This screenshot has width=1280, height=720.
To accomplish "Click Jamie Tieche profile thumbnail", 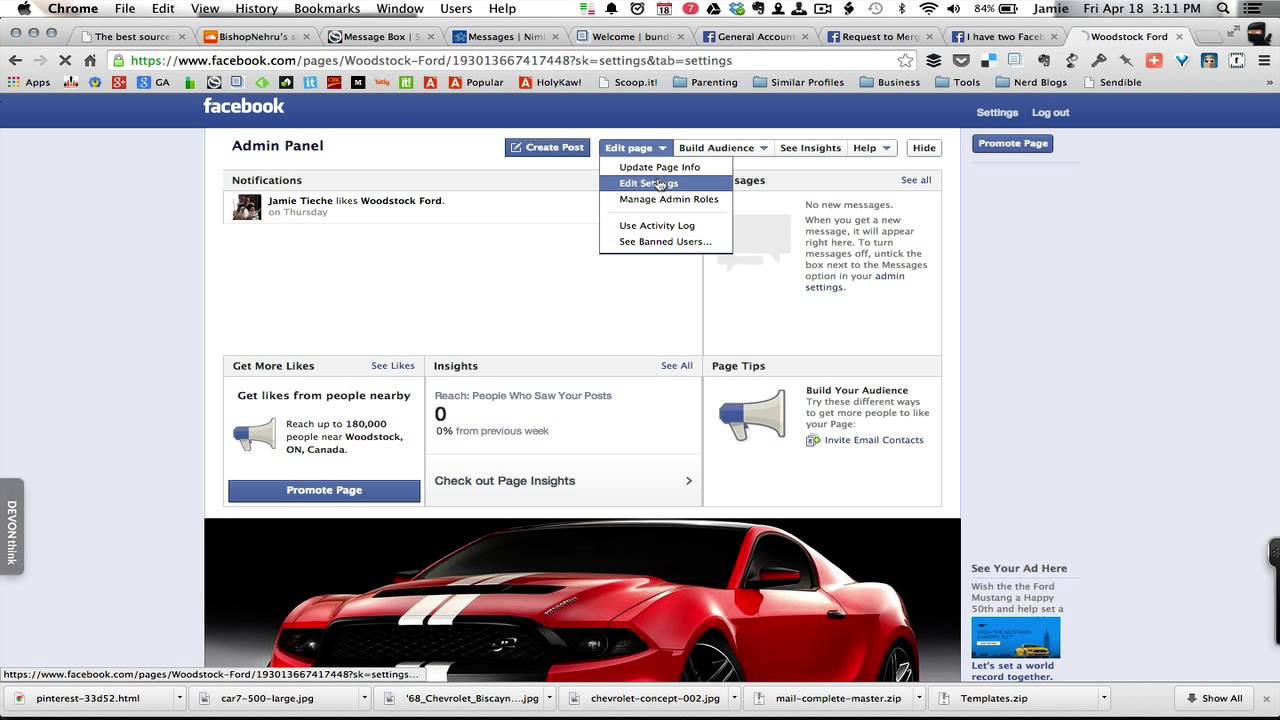I will pyautogui.click(x=247, y=207).
